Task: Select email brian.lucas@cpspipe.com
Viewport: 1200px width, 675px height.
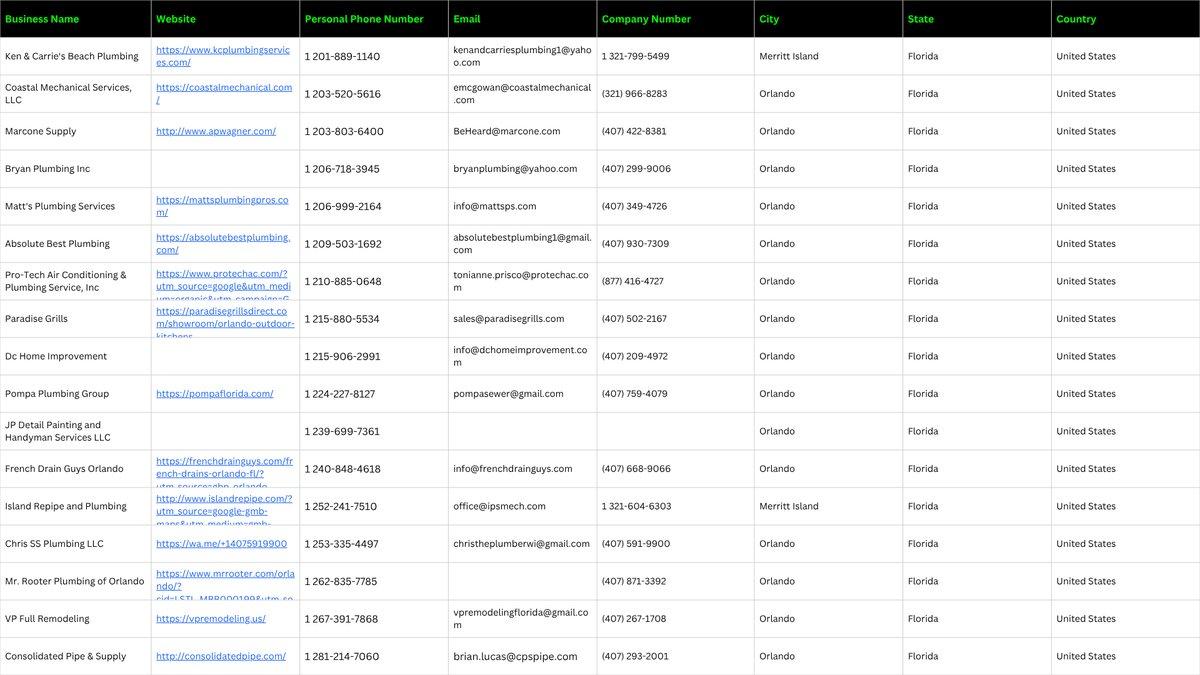Action: (515, 656)
